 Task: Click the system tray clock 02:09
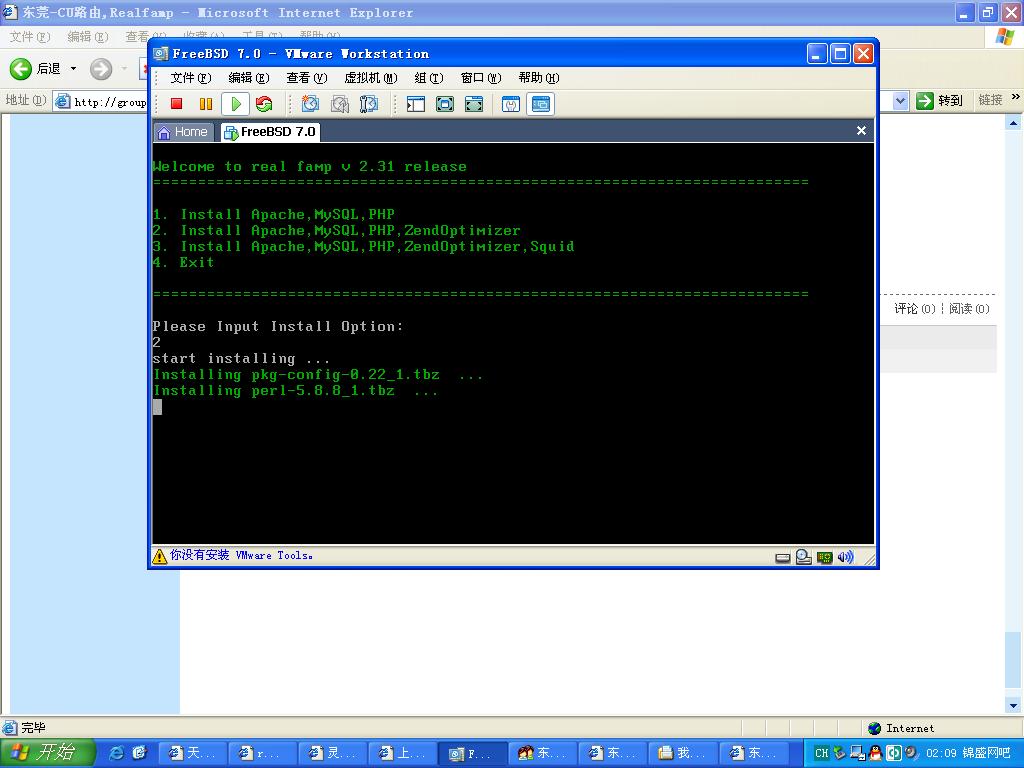coord(941,754)
